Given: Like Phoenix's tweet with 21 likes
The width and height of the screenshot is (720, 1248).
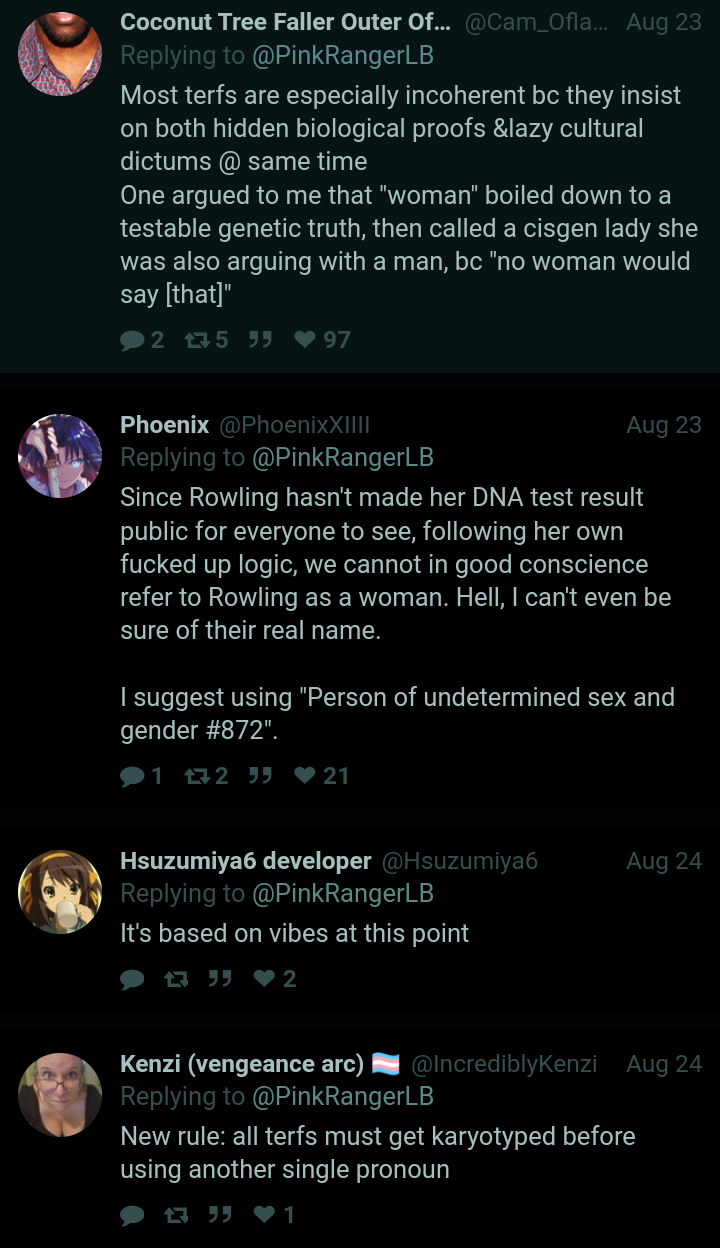Looking at the screenshot, I should pos(305,776).
